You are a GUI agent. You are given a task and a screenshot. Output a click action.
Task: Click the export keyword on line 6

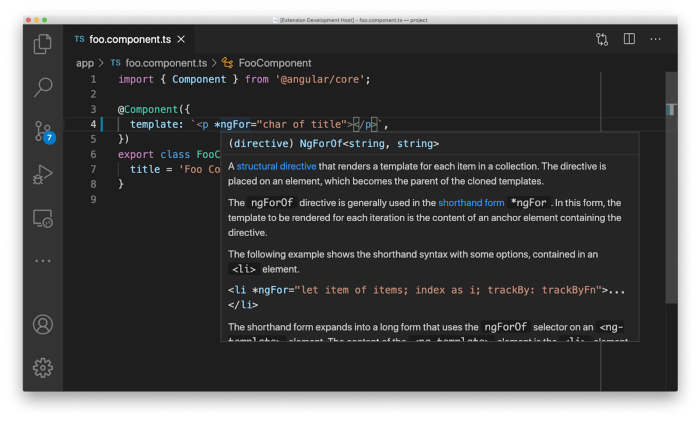point(136,154)
